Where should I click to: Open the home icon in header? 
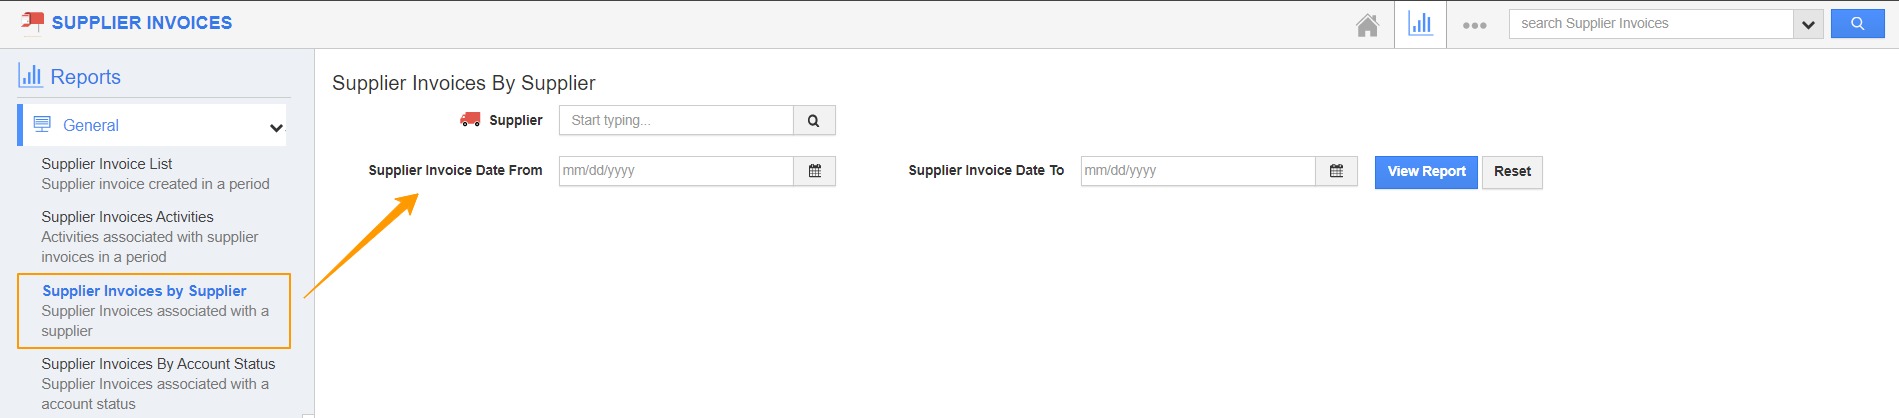(x=1367, y=25)
